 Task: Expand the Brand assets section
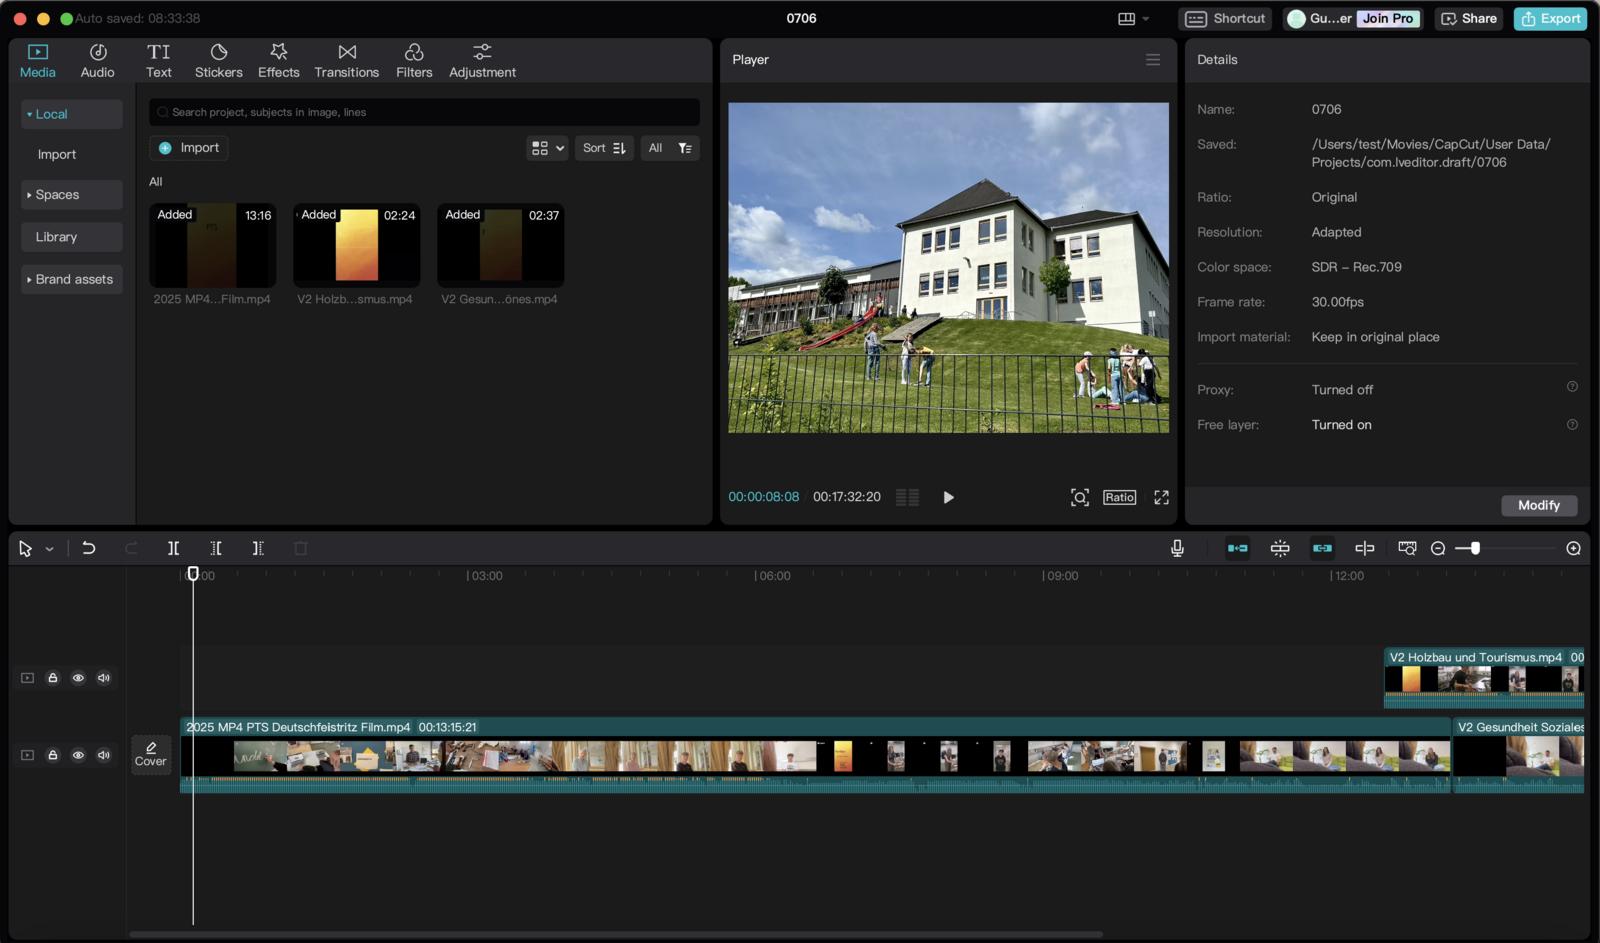point(72,279)
